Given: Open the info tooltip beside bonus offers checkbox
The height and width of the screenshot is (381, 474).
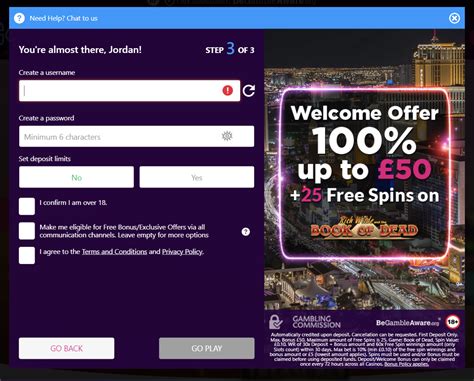Looking at the screenshot, I should (246, 232).
